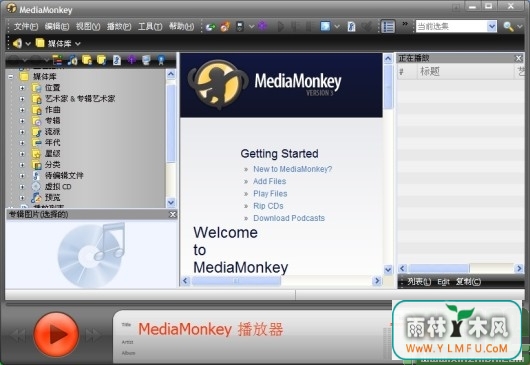Screen dimensions: 530x365
Task: Click the greyed-out play icon in the toolbar
Action: pos(281,26)
